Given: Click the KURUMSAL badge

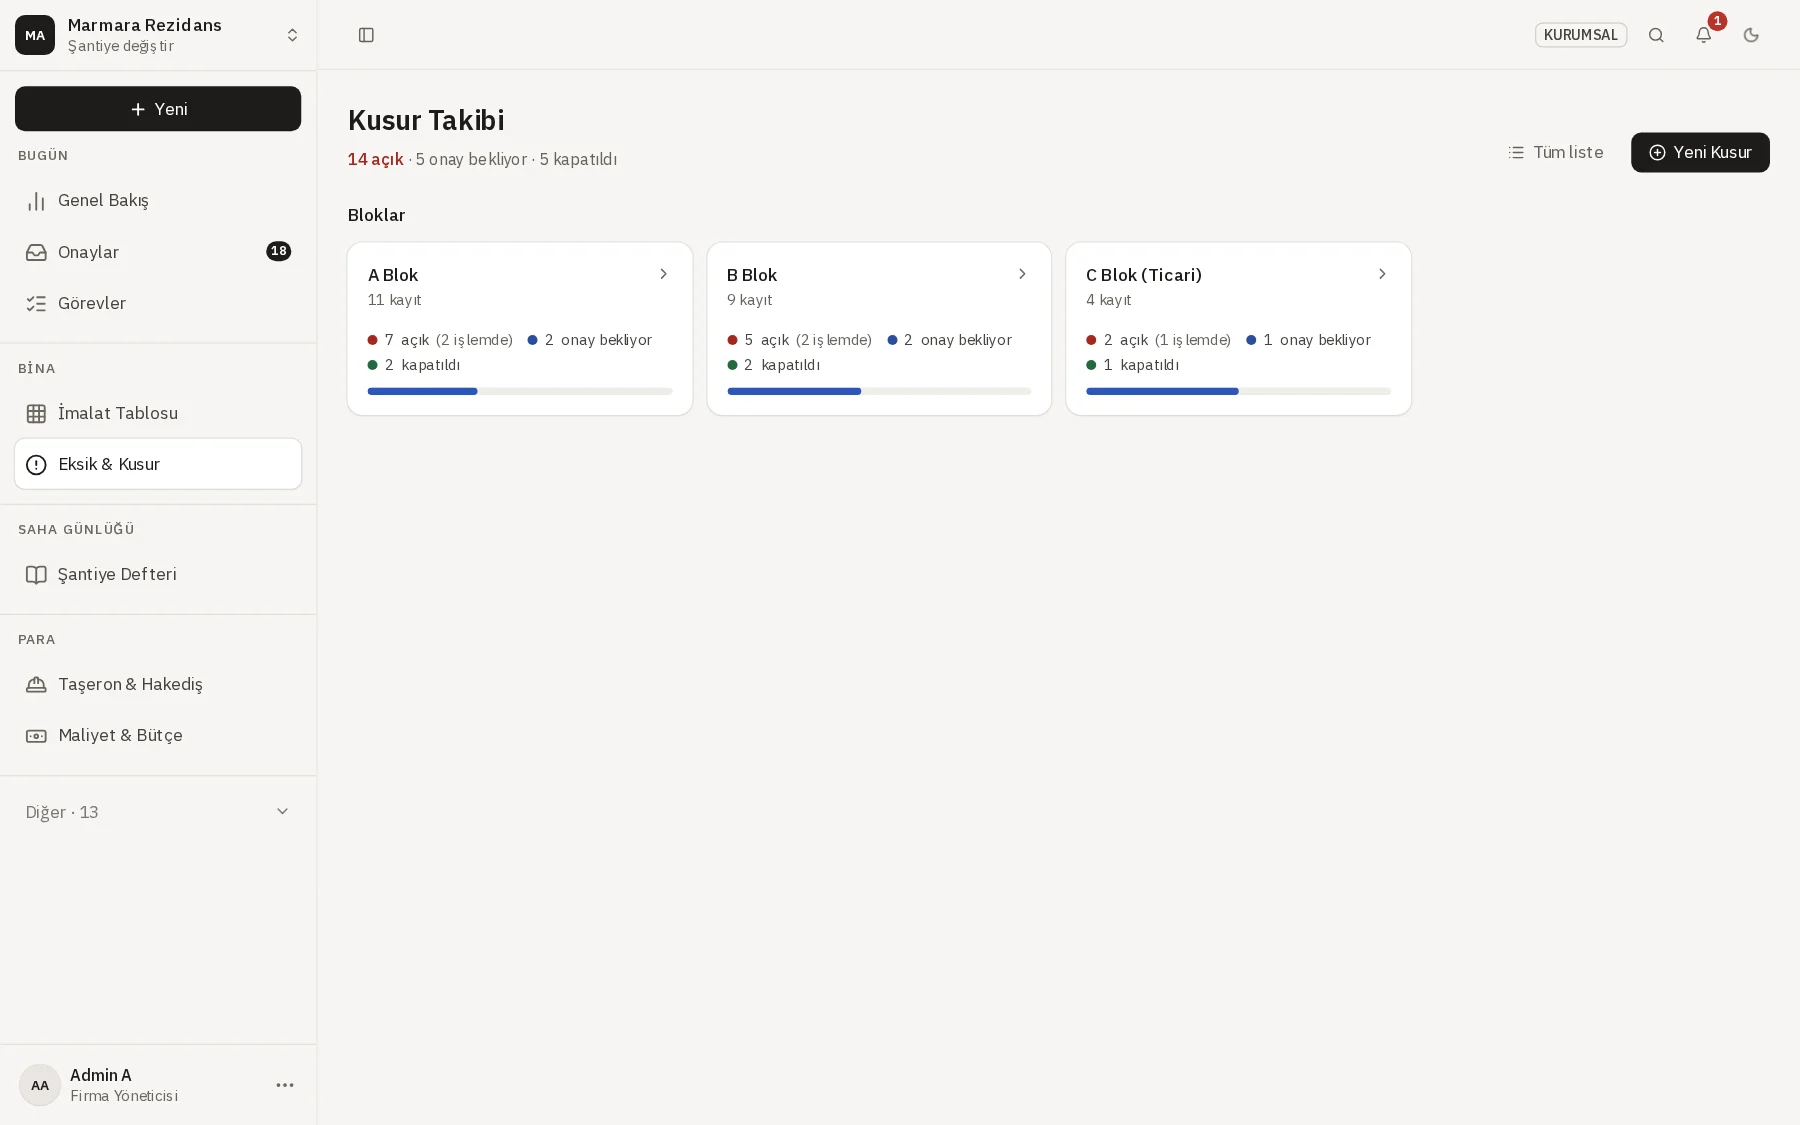Looking at the screenshot, I should tap(1581, 35).
